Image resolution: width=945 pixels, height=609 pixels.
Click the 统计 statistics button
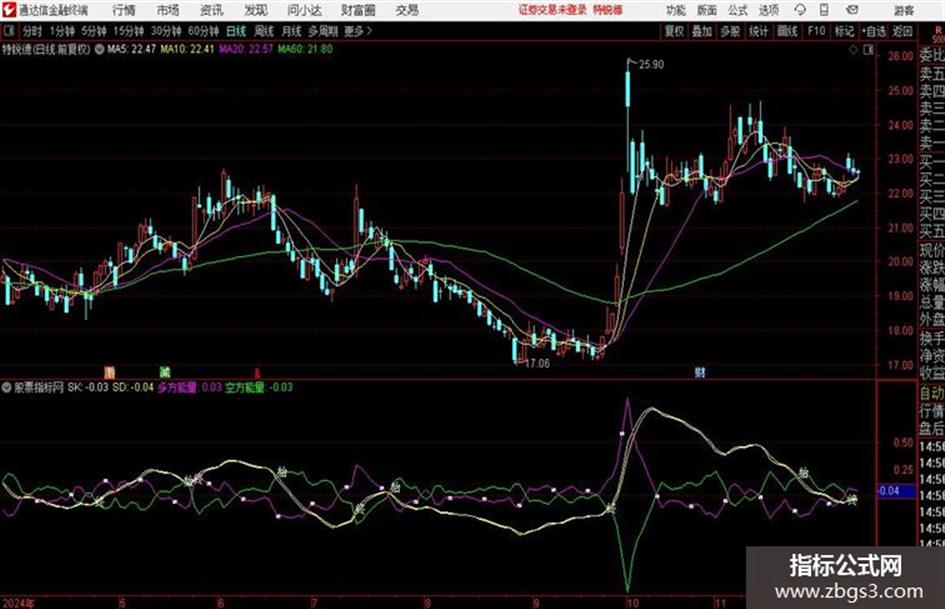(758, 31)
